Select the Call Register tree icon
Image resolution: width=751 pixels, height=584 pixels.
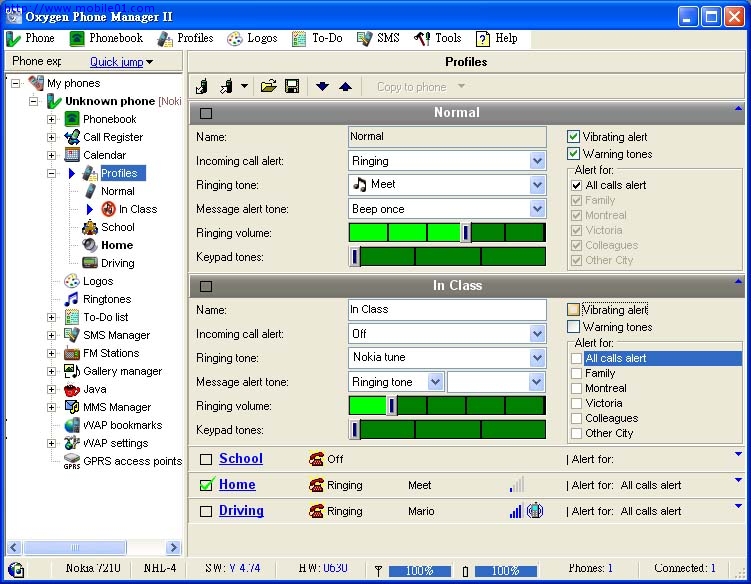click(x=72, y=137)
